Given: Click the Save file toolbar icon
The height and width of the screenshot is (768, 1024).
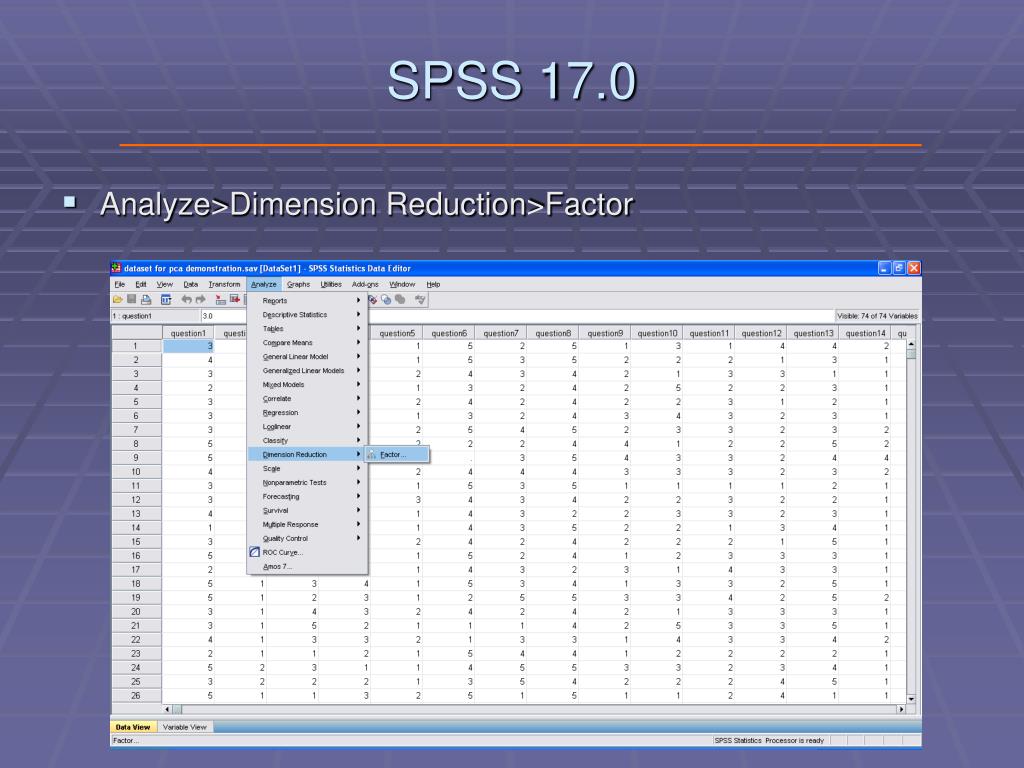Looking at the screenshot, I should [131, 300].
